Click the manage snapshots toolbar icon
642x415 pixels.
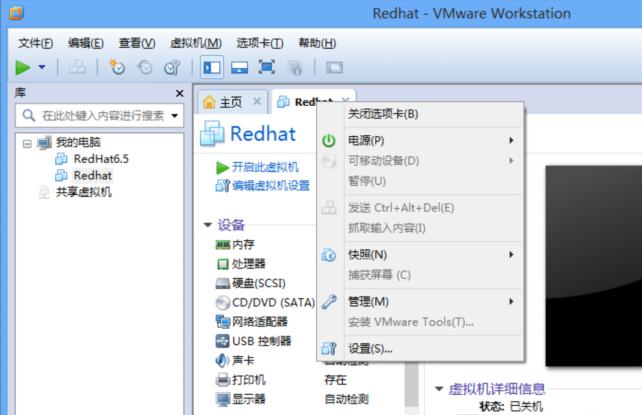click(171, 67)
